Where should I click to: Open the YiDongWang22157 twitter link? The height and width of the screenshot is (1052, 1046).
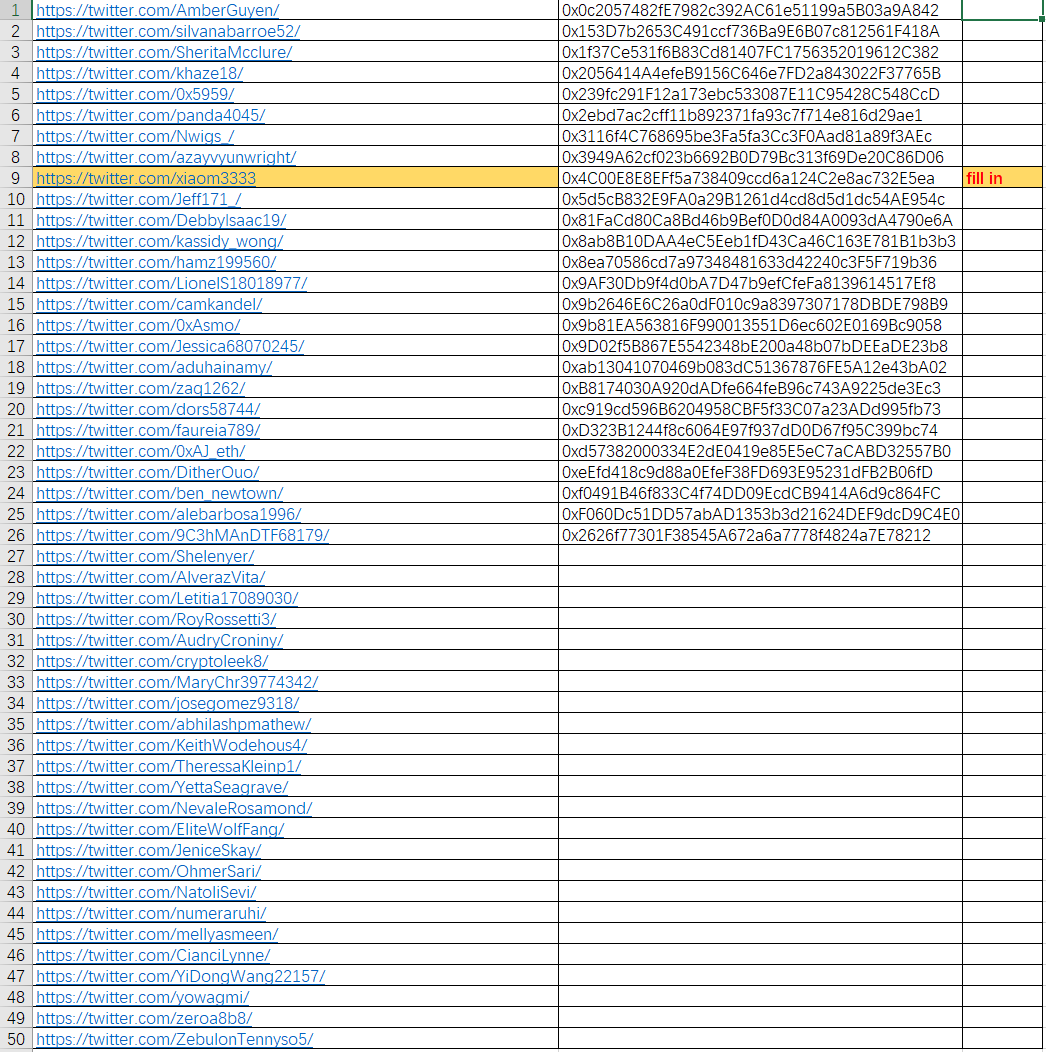pos(181,976)
